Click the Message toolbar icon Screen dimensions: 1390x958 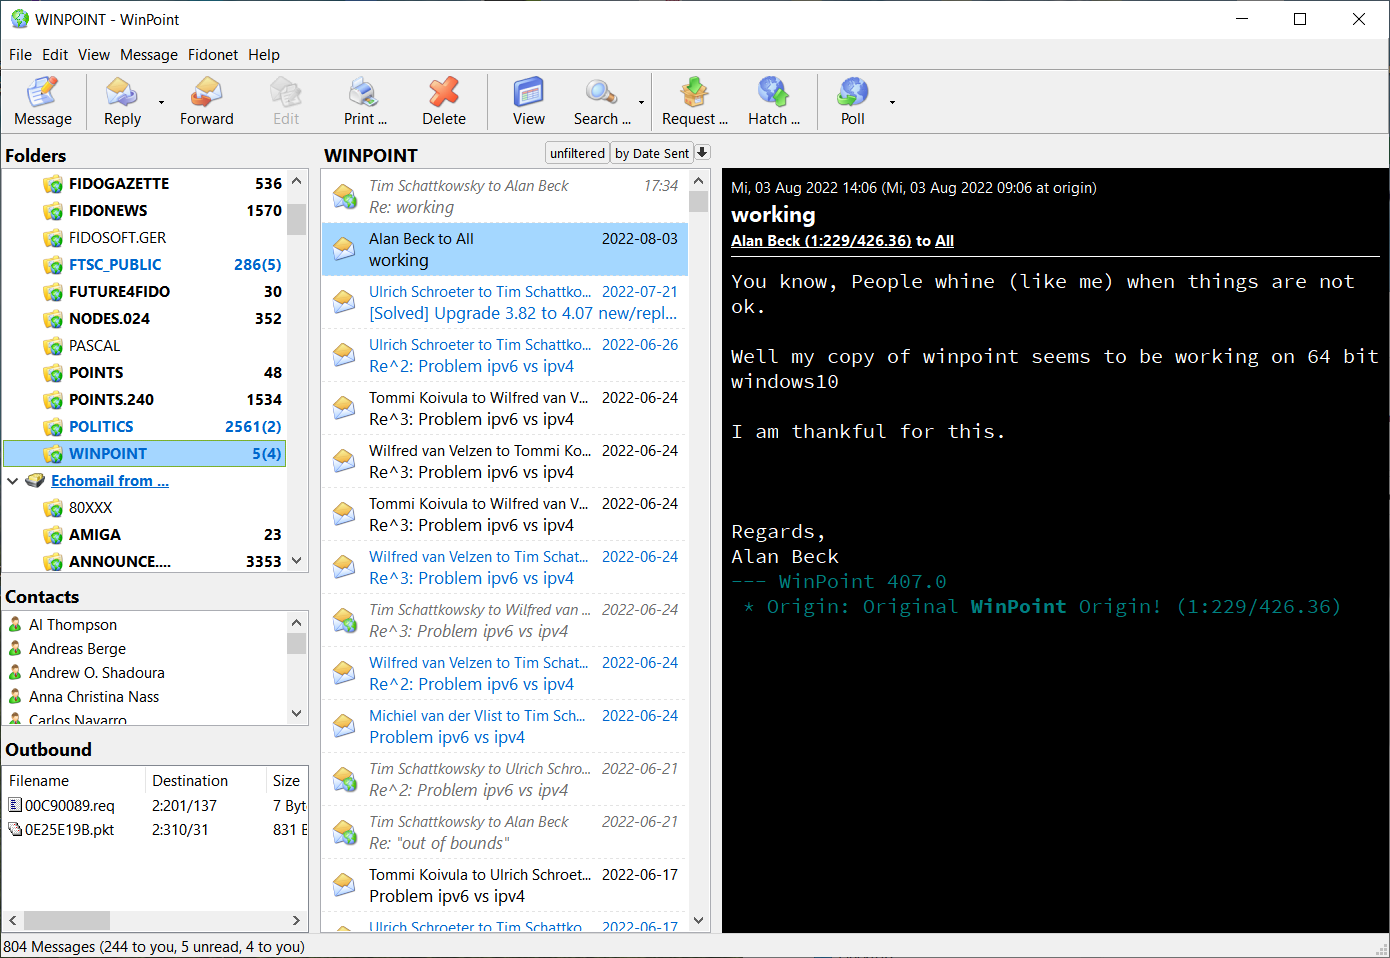(x=43, y=102)
